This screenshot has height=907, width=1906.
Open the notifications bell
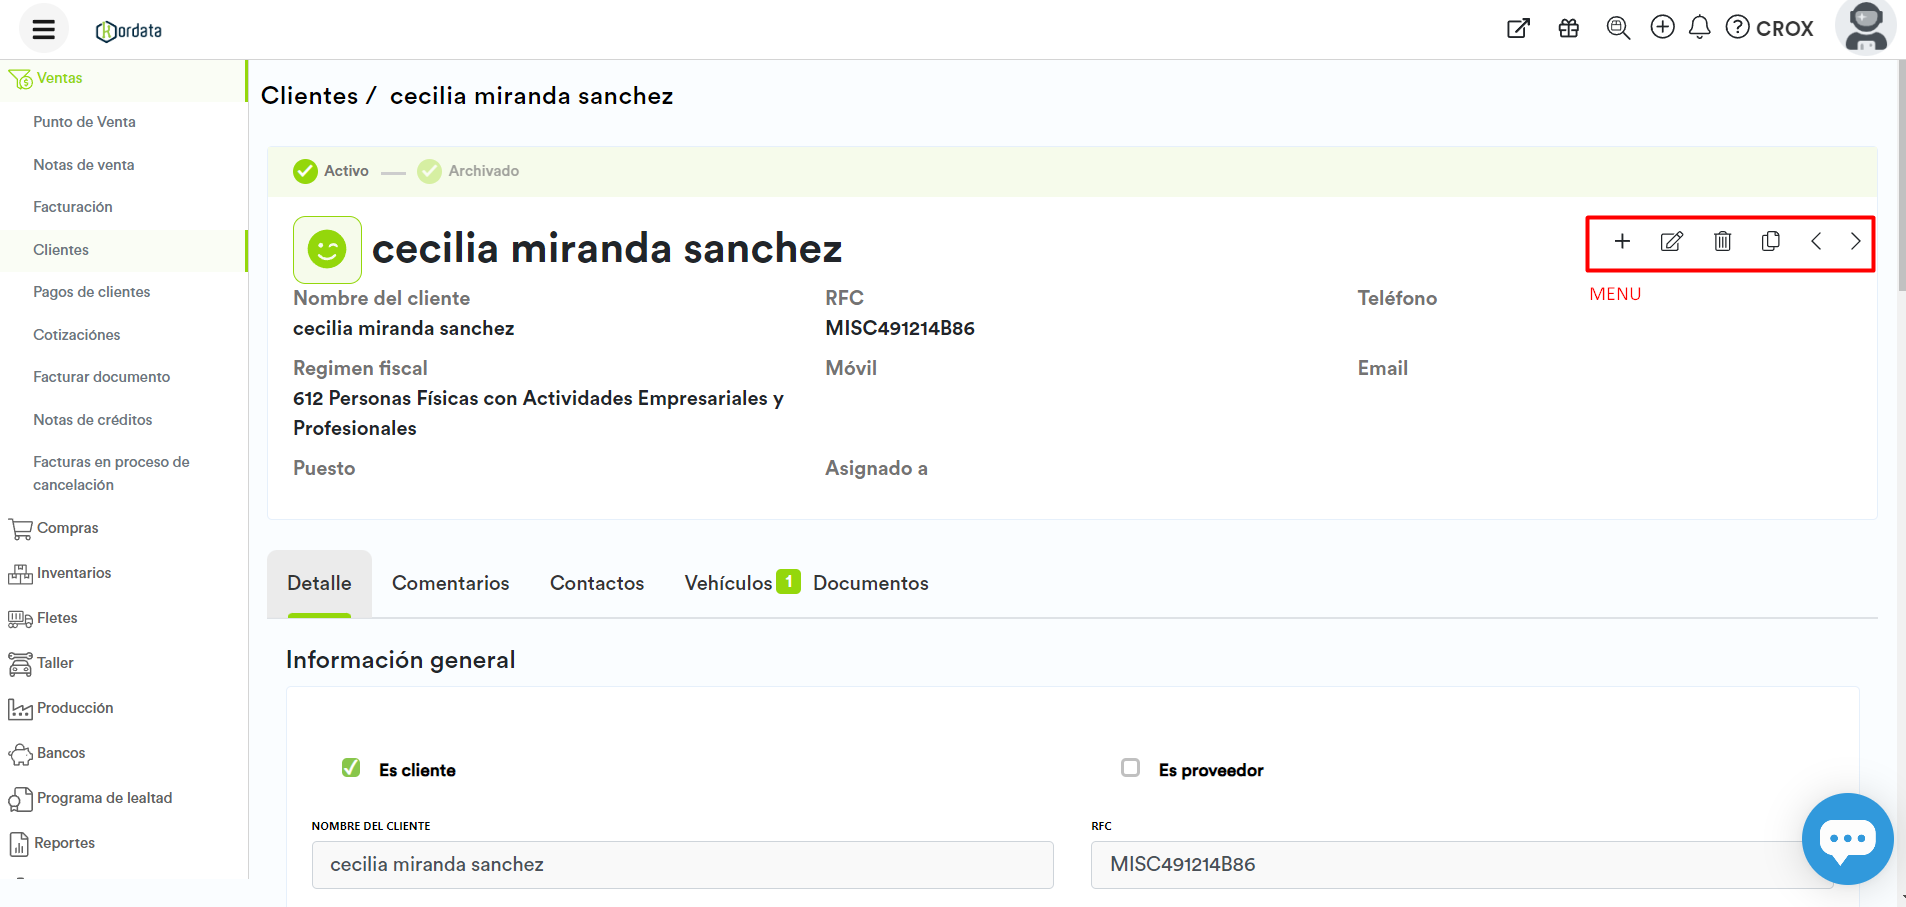point(1699,28)
